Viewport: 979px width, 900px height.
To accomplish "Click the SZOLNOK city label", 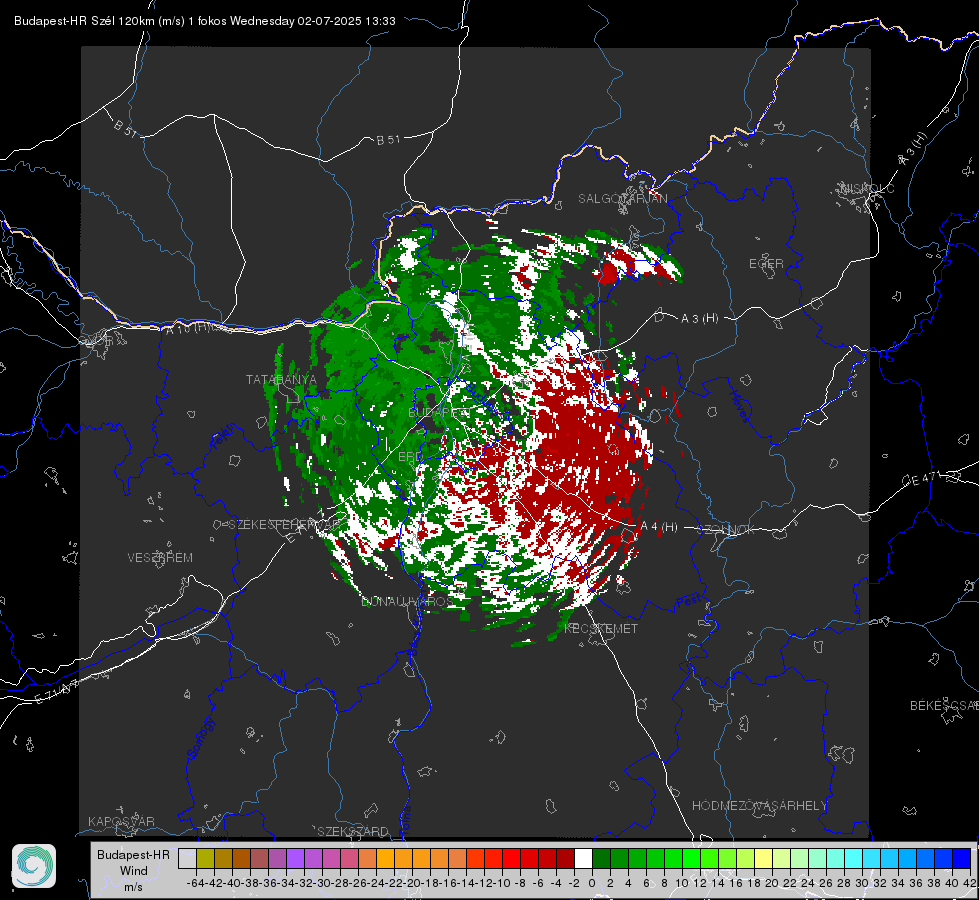I will point(726,530).
